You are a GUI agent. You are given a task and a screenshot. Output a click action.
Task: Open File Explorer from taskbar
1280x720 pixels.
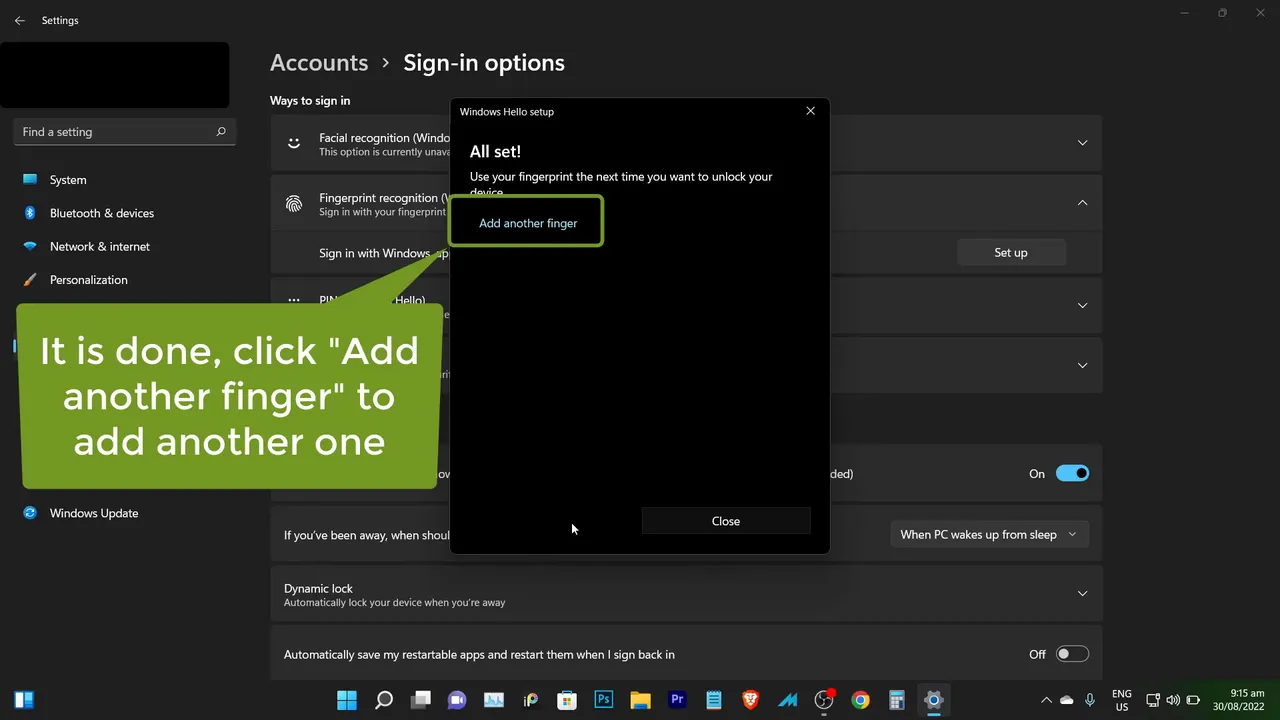[x=641, y=700]
